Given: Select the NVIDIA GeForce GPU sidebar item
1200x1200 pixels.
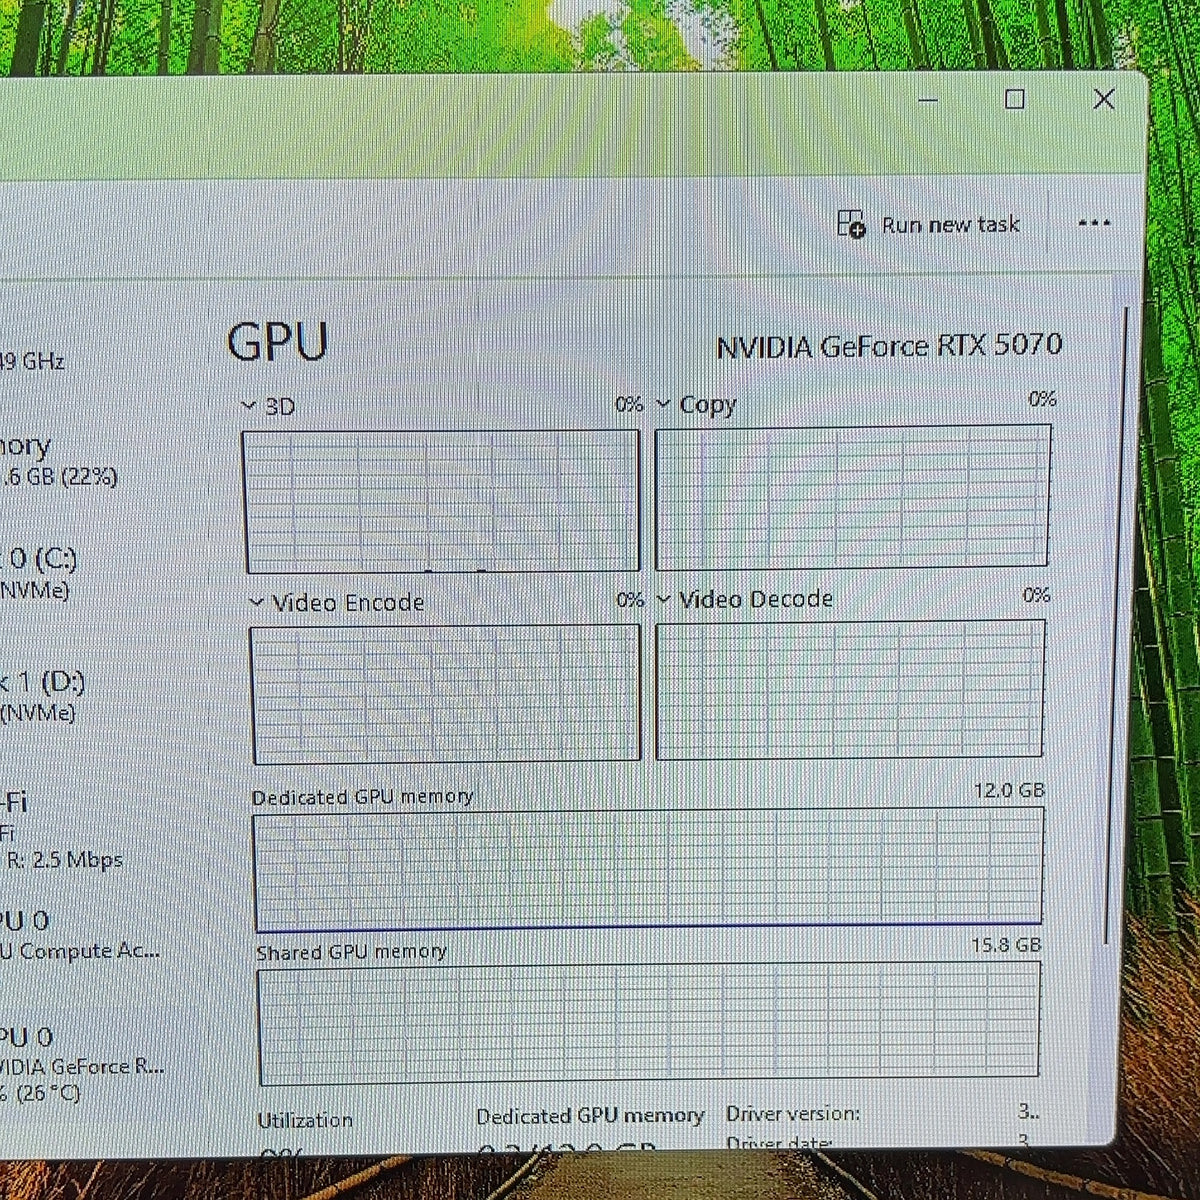Looking at the screenshot, I should tap(82, 1063).
